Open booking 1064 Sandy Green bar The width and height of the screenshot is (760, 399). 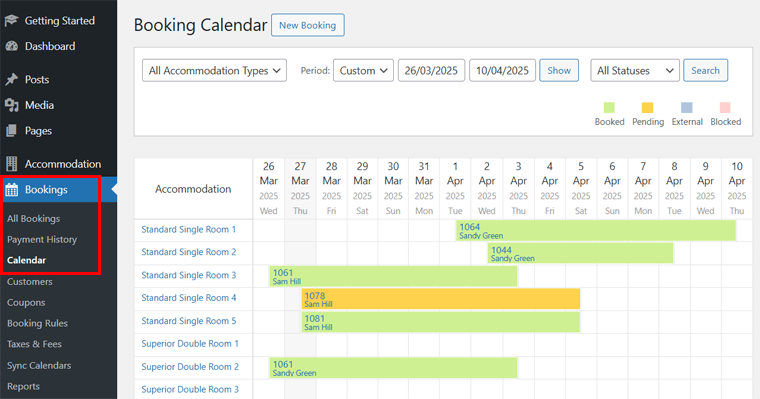(x=596, y=231)
